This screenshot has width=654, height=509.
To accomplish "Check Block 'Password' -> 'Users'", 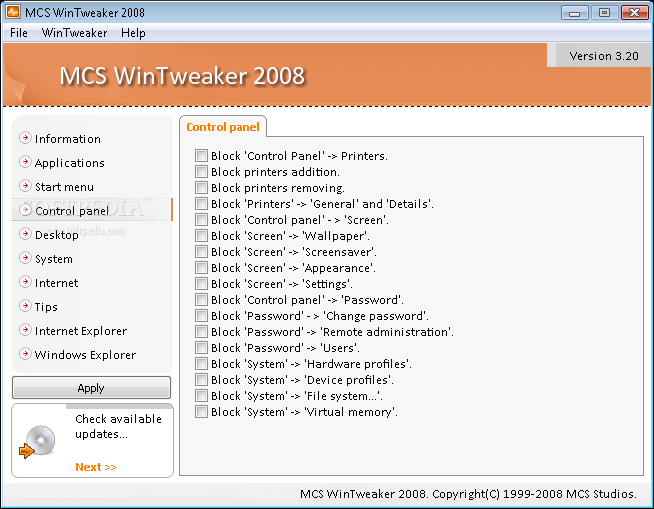I will point(201,348).
